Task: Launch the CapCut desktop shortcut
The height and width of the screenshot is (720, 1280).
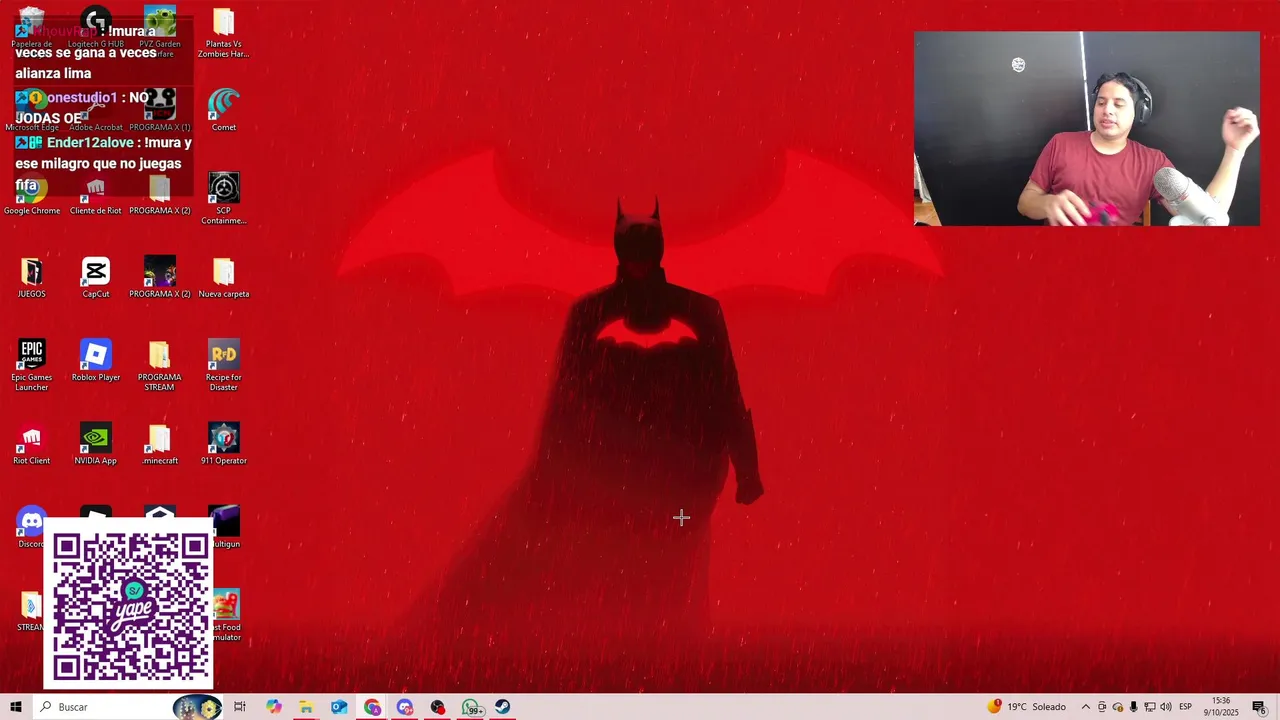Action: (96, 276)
